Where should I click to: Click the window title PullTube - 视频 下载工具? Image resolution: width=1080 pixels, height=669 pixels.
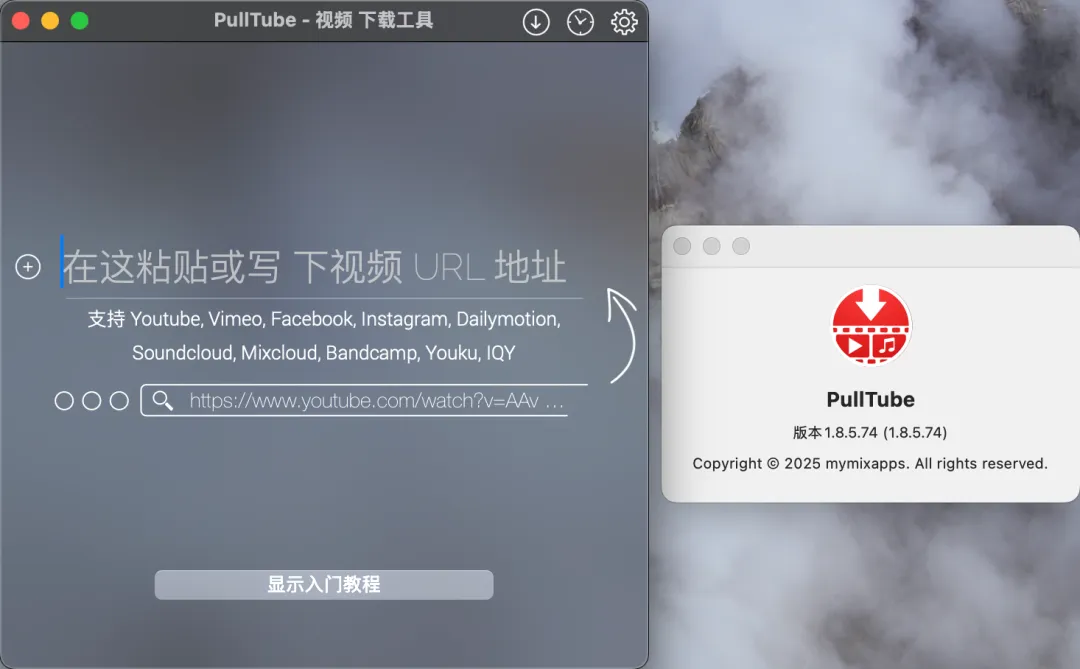coord(324,20)
